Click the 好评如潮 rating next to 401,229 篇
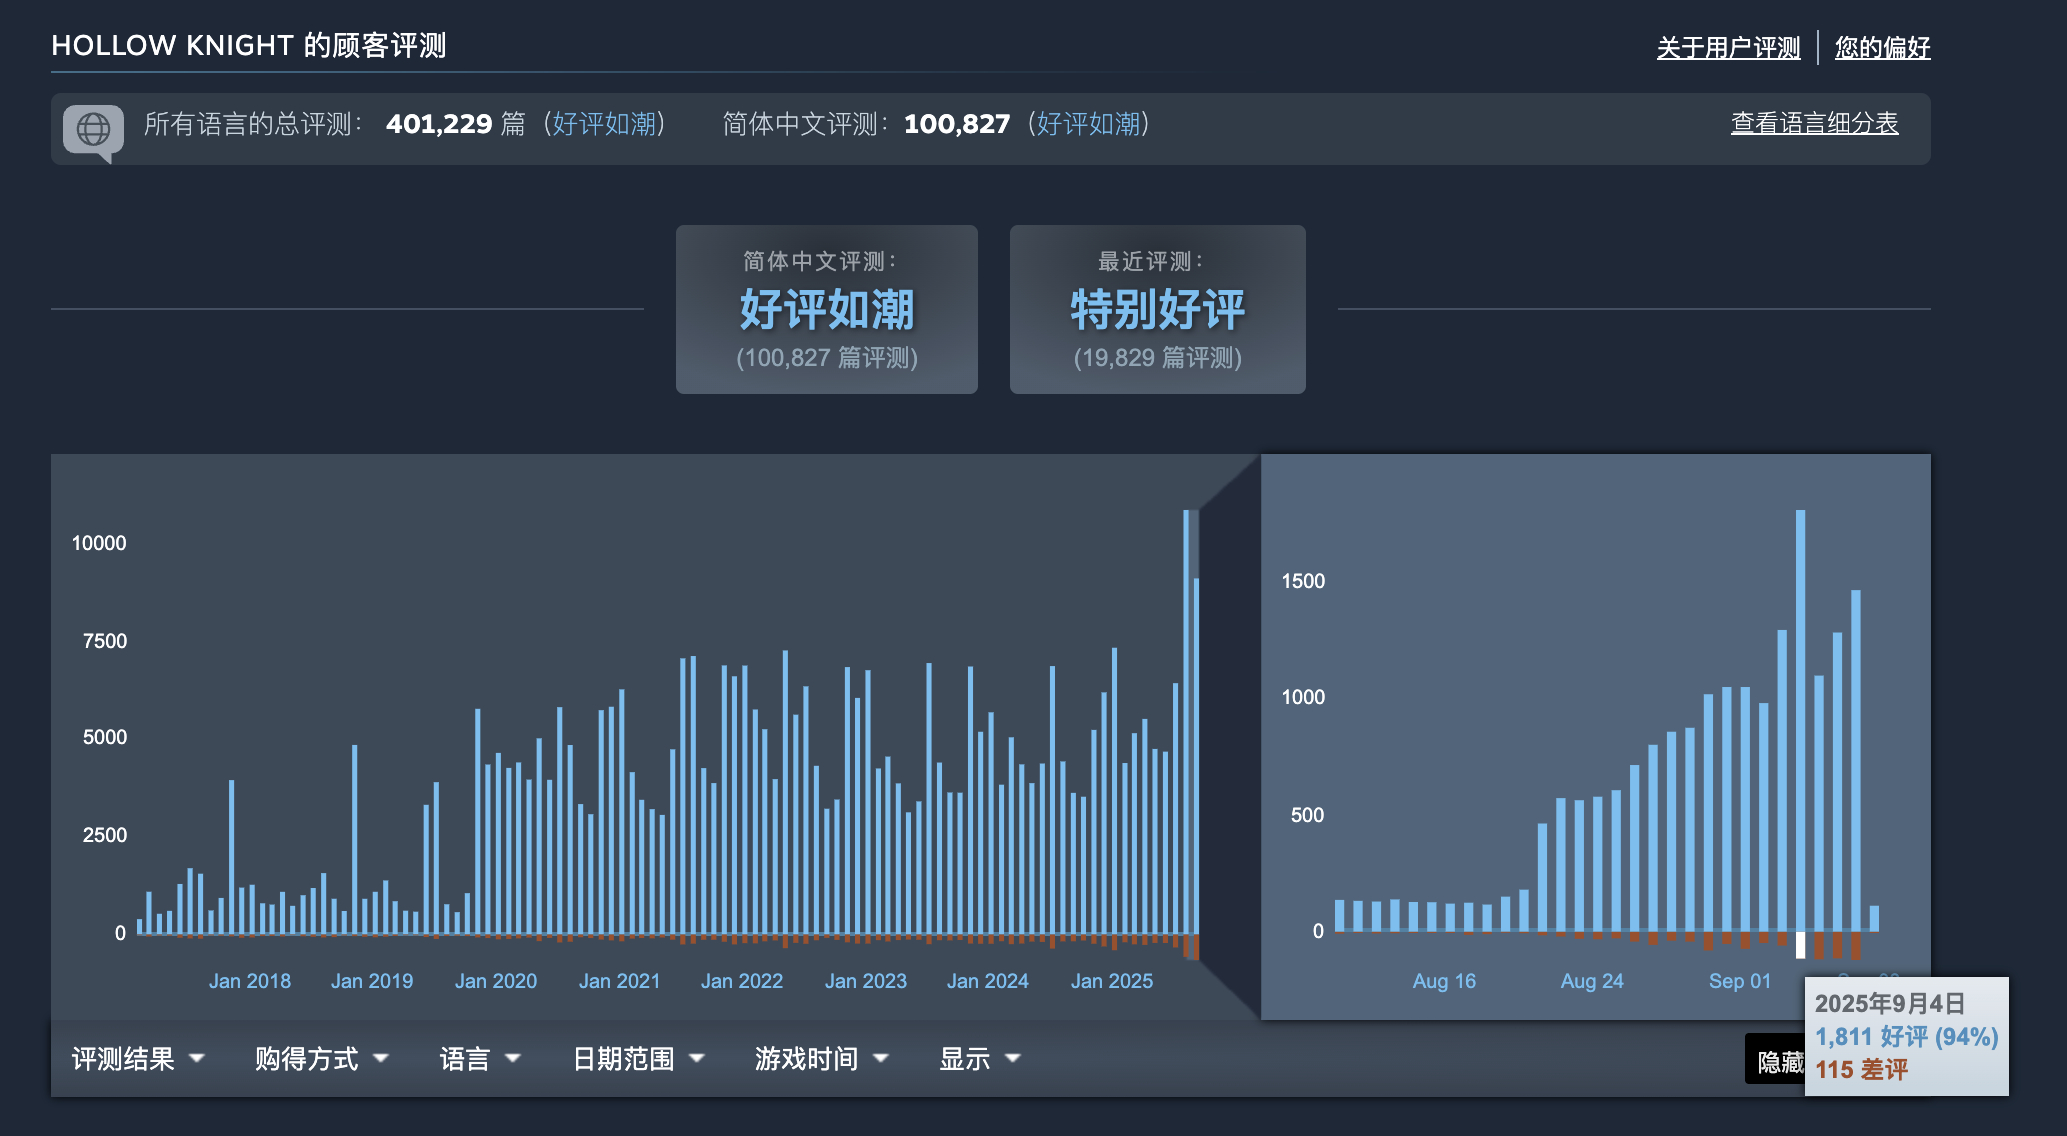 (604, 124)
